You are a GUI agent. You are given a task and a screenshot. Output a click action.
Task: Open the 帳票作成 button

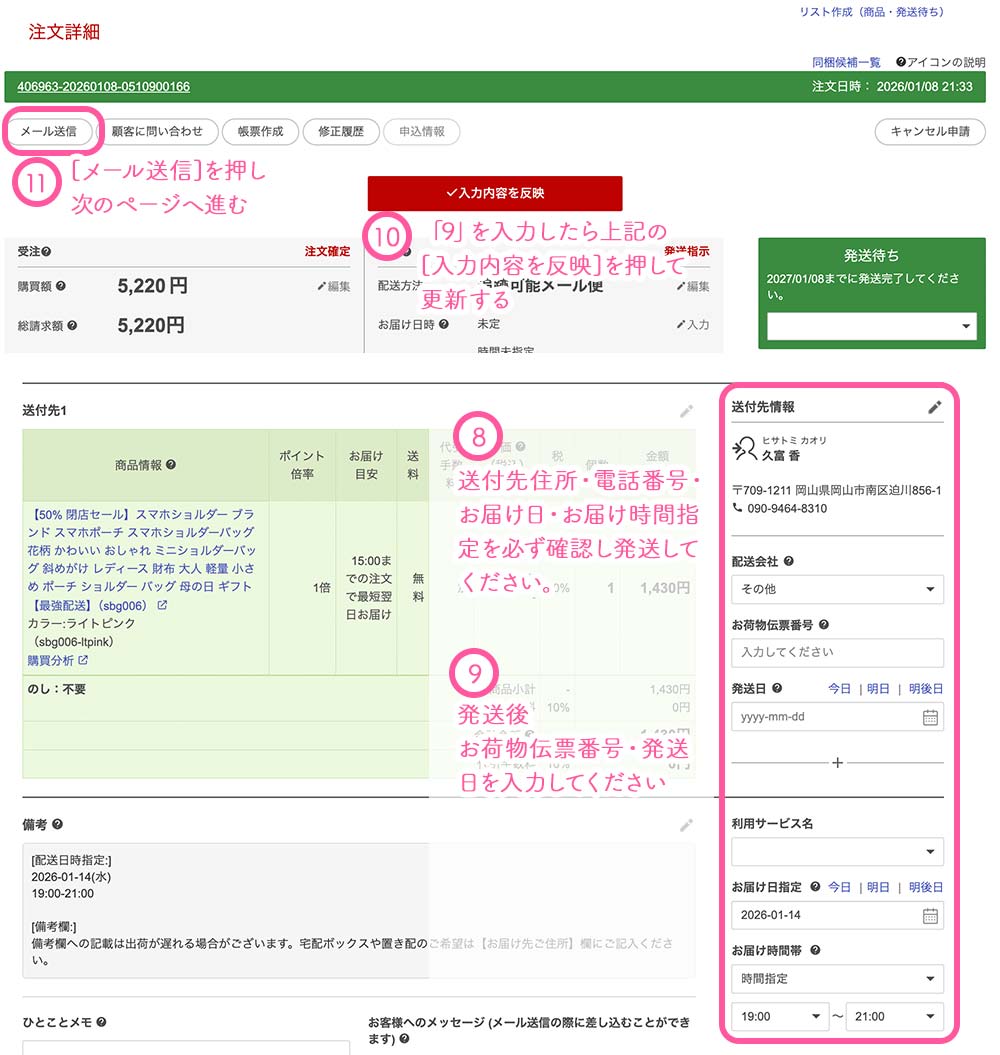[260, 131]
